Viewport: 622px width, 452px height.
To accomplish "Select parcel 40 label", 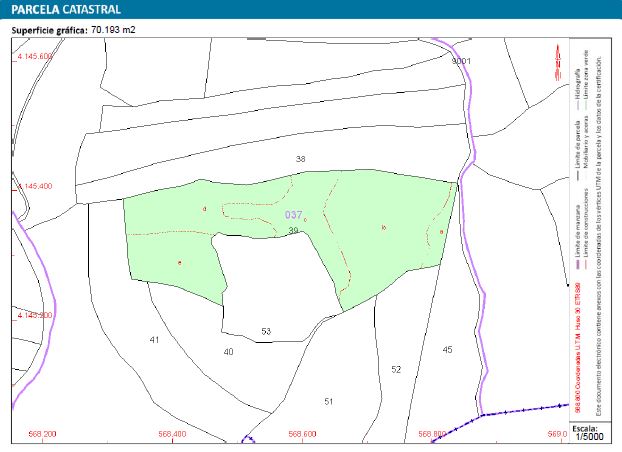I will (228, 352).
